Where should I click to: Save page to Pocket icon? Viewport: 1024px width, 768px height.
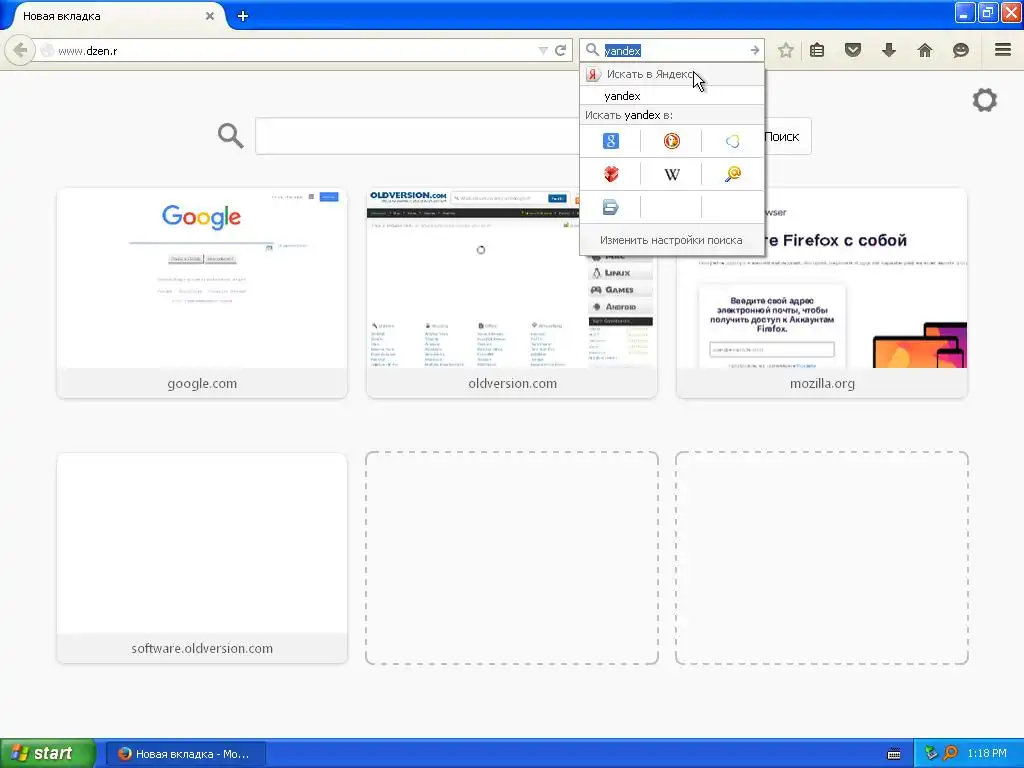point(853,50)
